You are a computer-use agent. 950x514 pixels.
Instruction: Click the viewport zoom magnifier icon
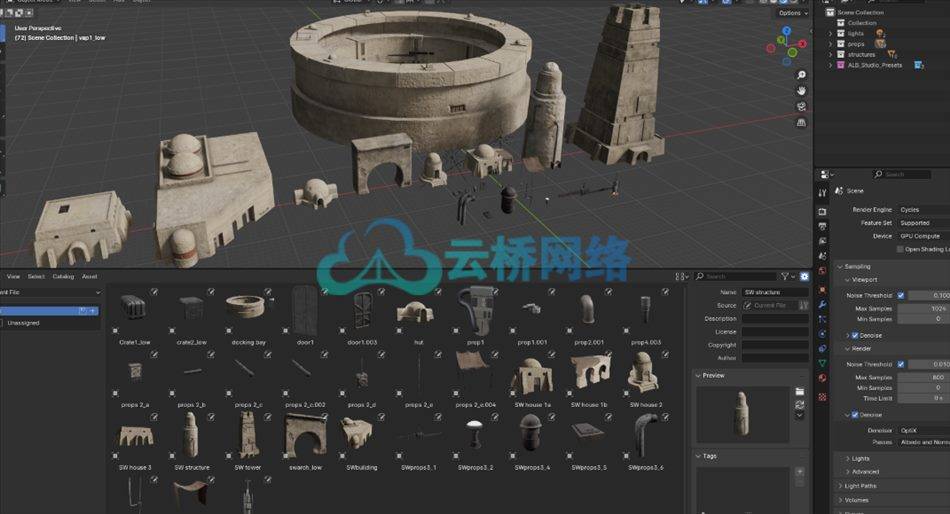(801, 75)
